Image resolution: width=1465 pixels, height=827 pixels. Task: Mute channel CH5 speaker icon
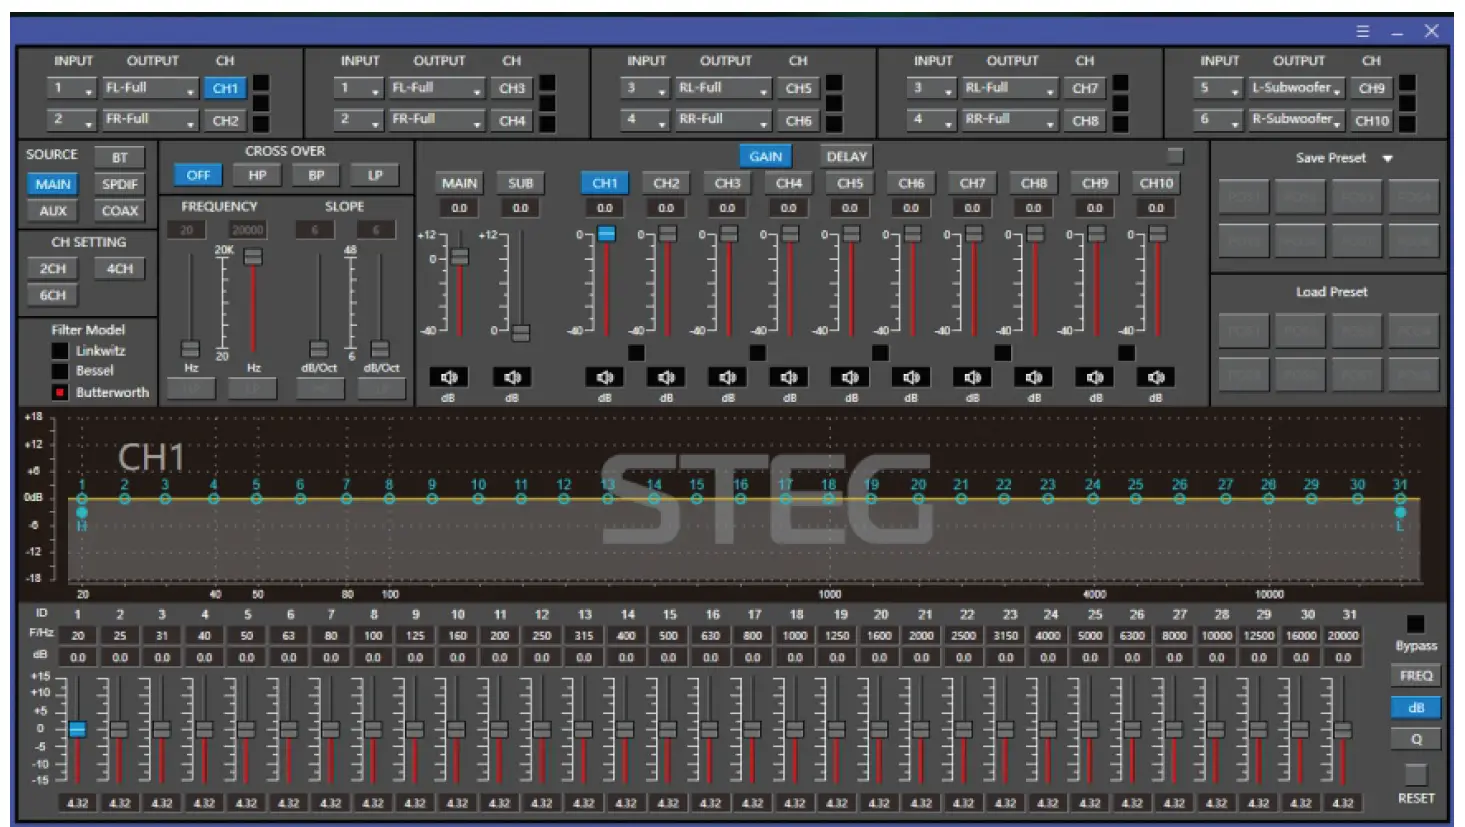click(850, 377)
